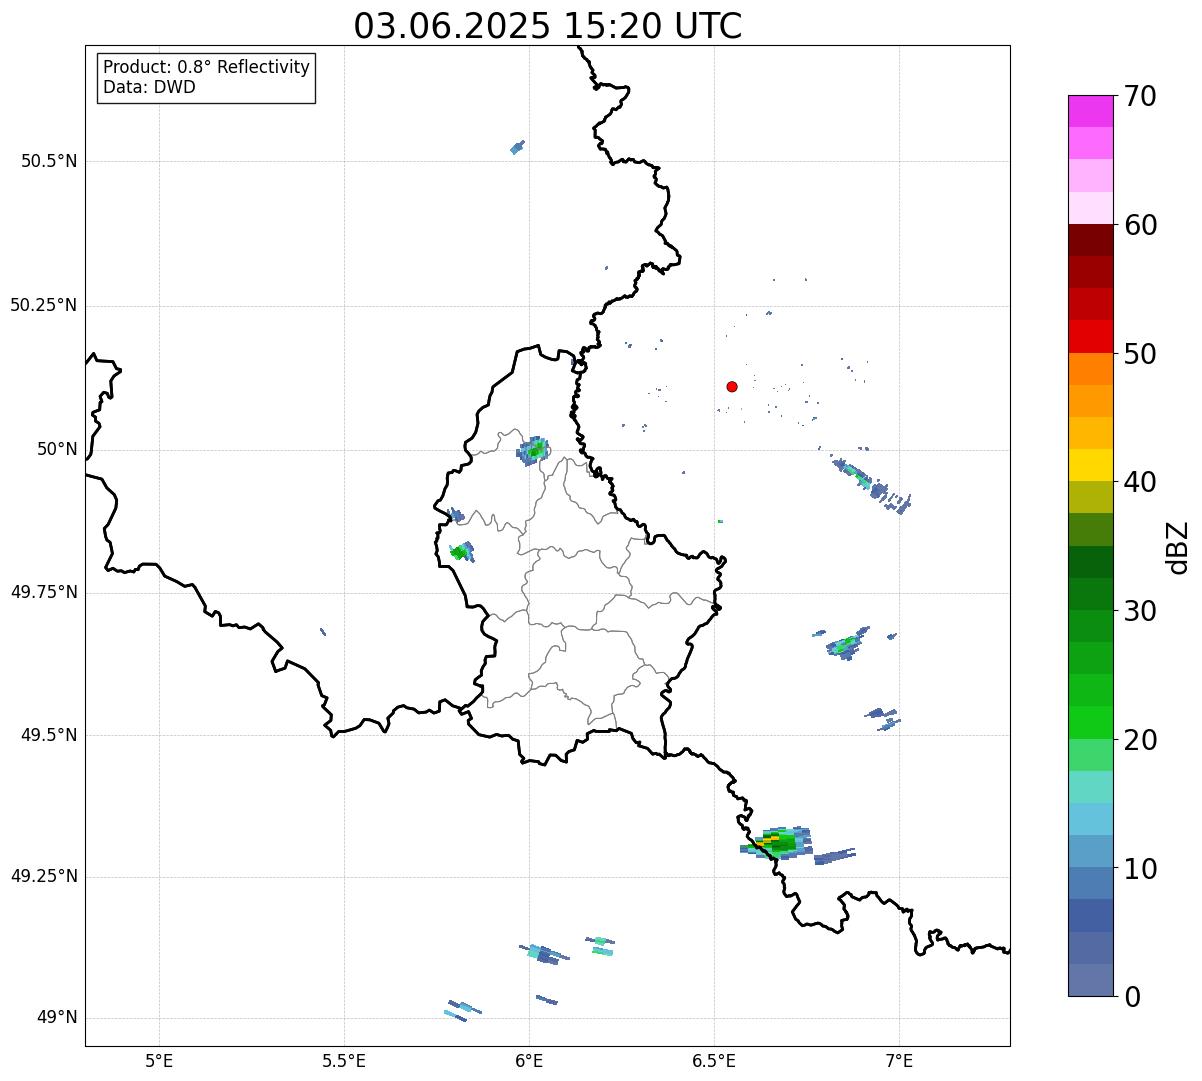Click the latitude label 49.75°N

44,592
